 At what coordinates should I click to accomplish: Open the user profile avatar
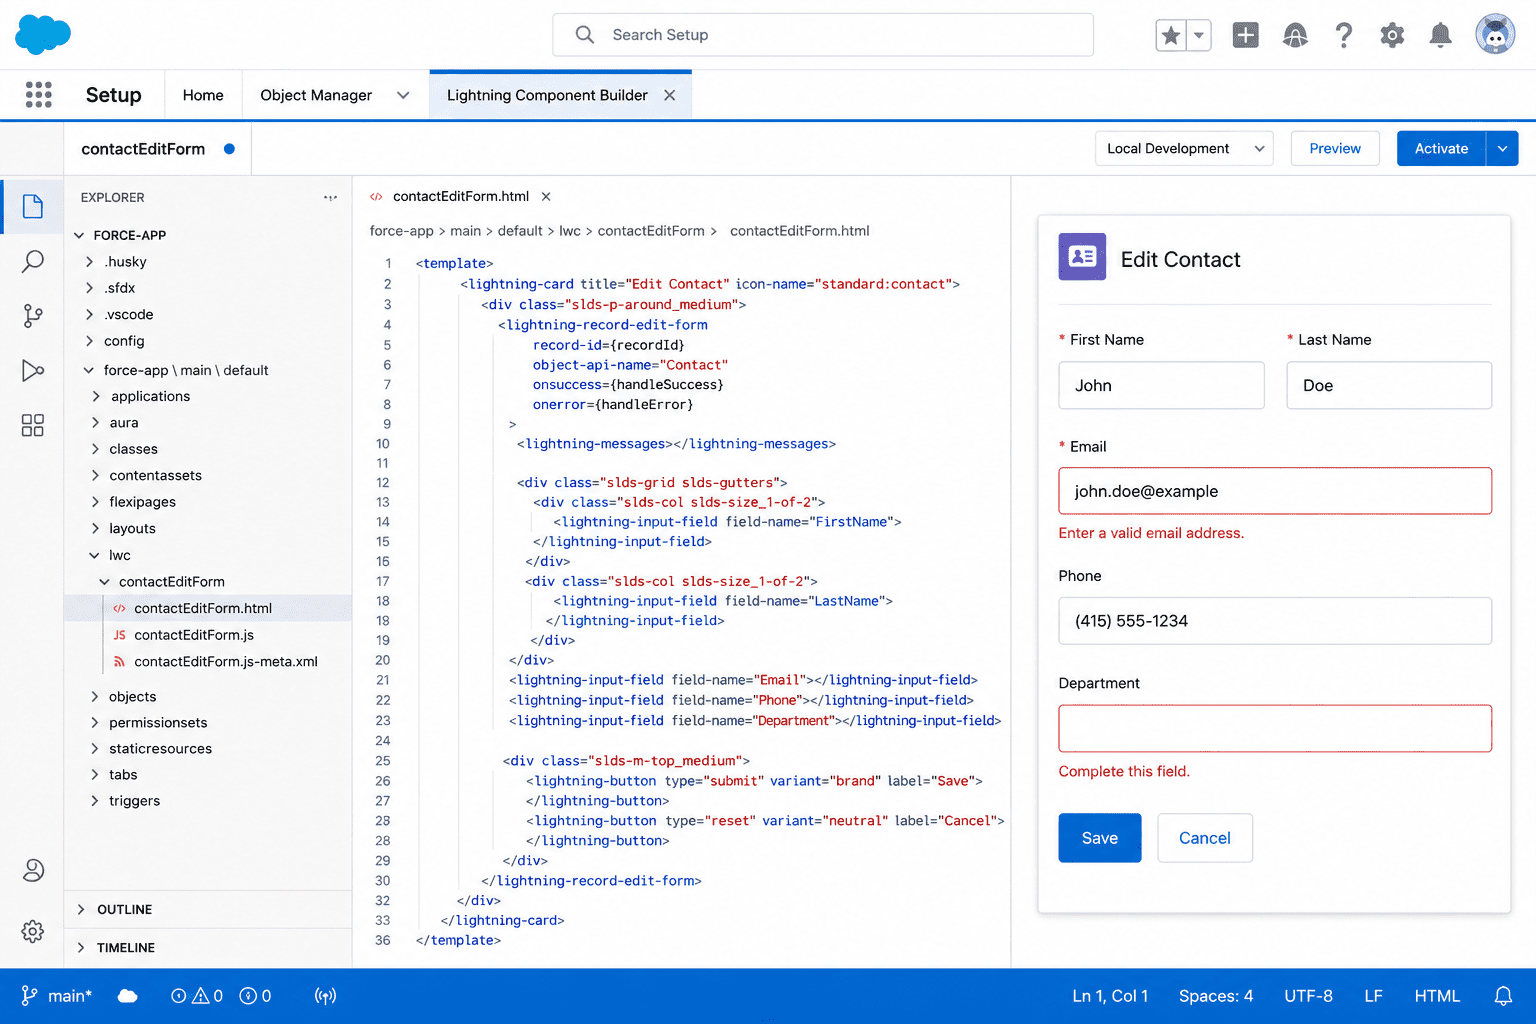coord(1495,35)
